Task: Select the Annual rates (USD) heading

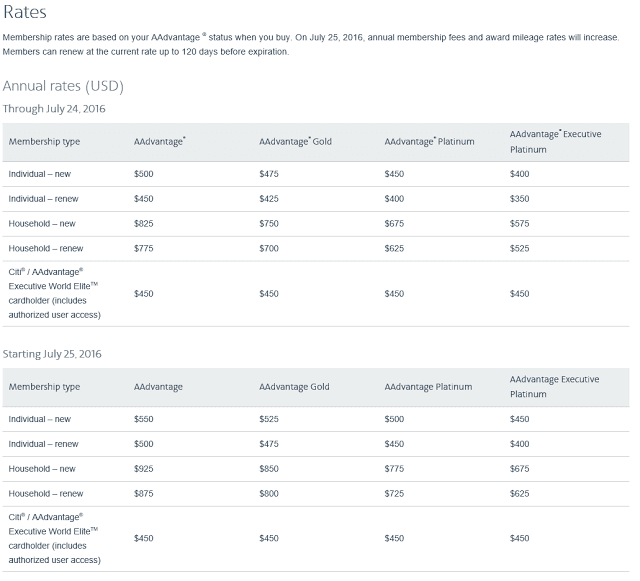Action: coord(63,86)
